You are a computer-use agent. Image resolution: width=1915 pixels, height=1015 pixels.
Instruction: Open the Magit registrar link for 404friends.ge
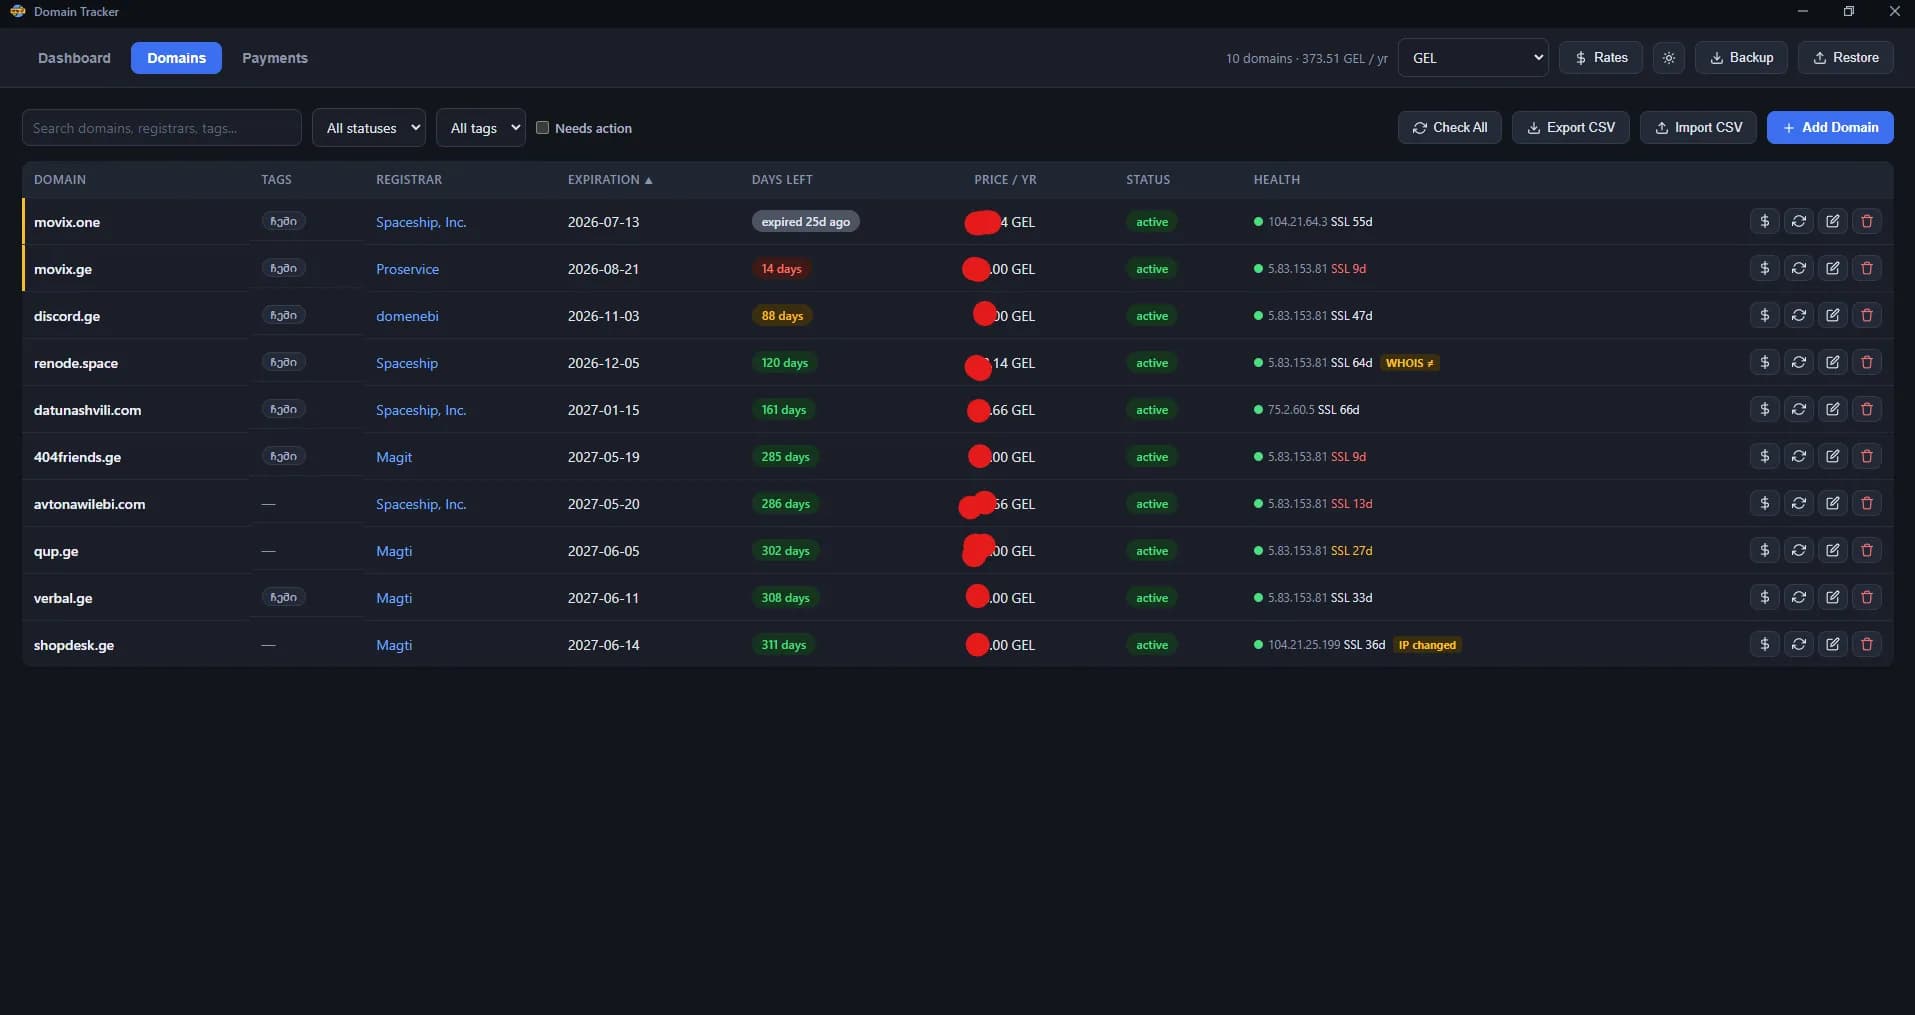(x=394, y=457)
